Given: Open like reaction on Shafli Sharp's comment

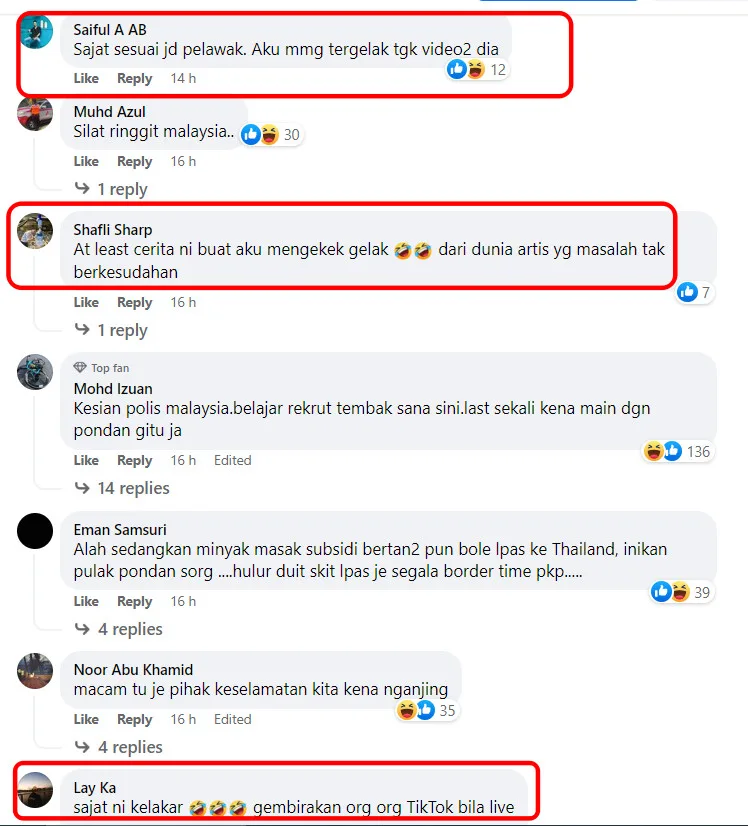Looking at the screenshot, I should tap(695, 292).
